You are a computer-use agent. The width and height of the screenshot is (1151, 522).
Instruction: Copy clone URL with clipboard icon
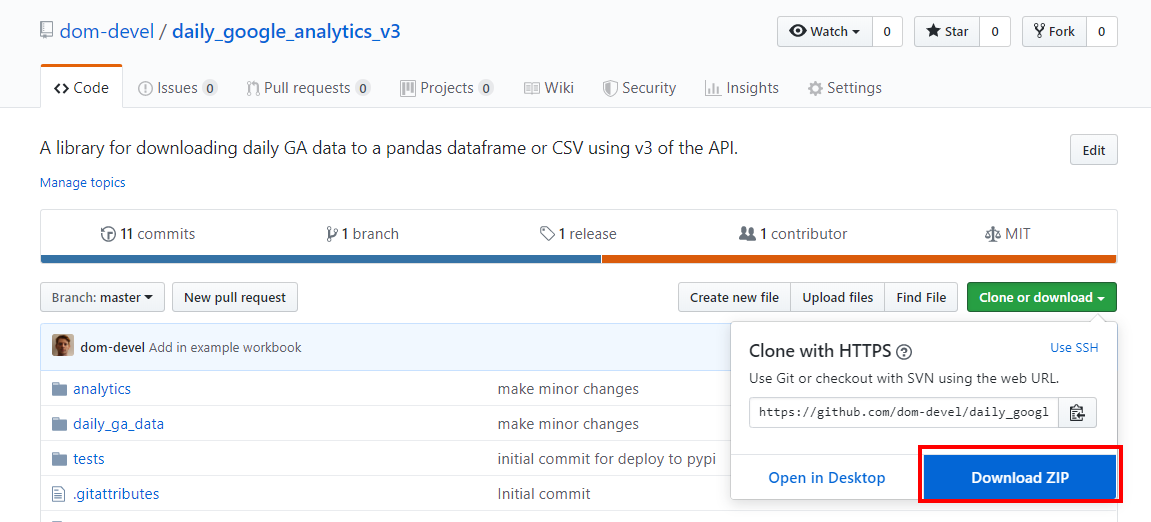(1077, 413)
